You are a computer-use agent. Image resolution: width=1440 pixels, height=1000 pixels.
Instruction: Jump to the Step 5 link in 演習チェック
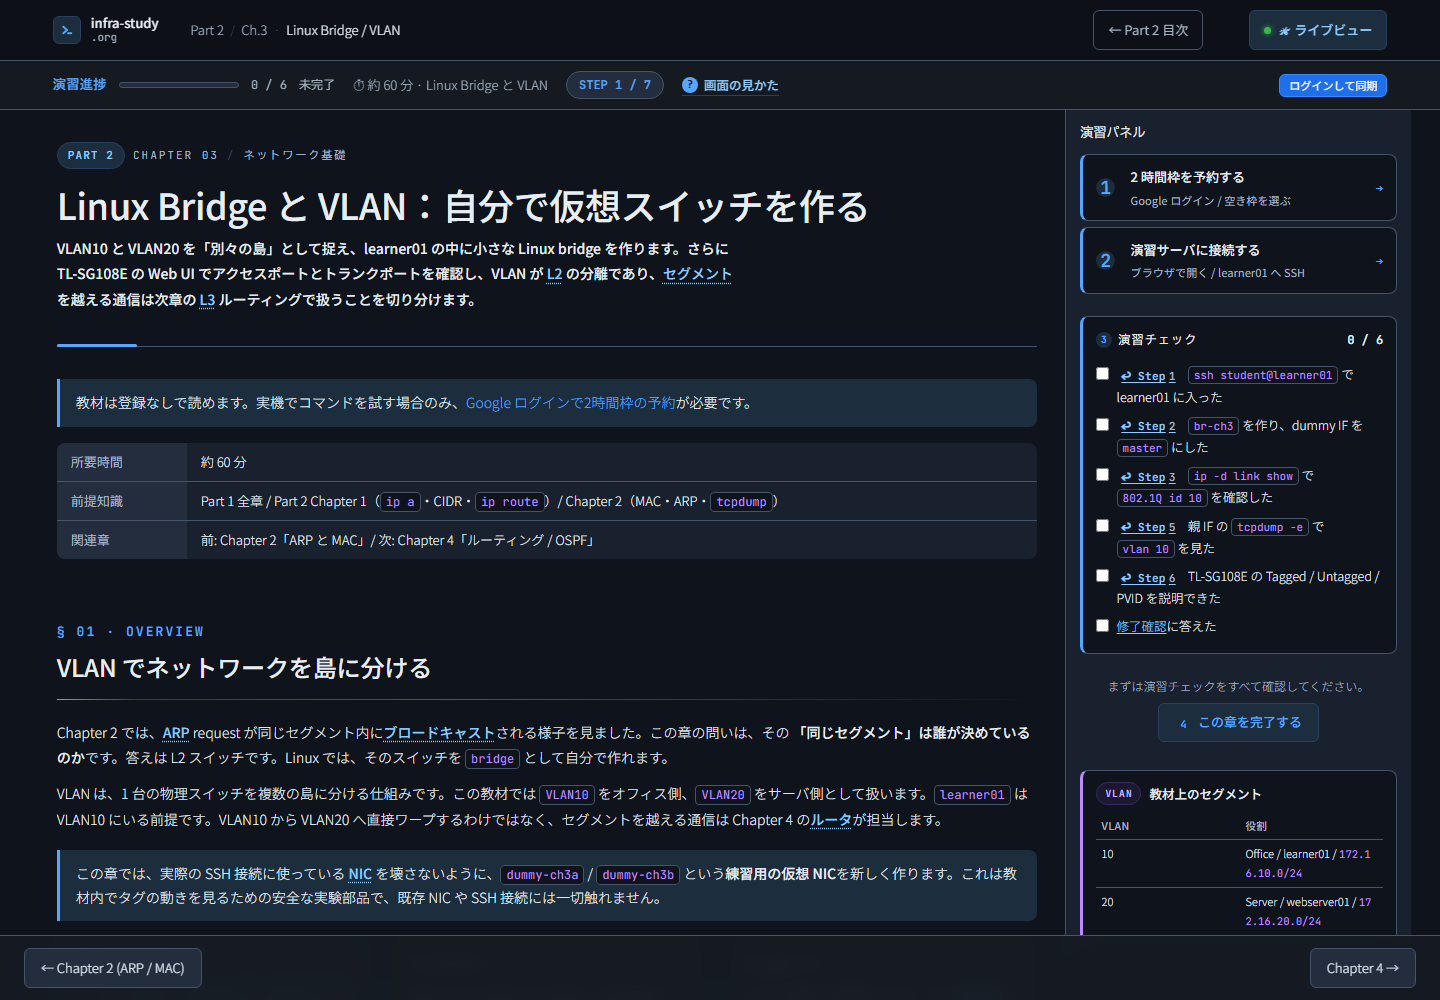(1148, 527)
